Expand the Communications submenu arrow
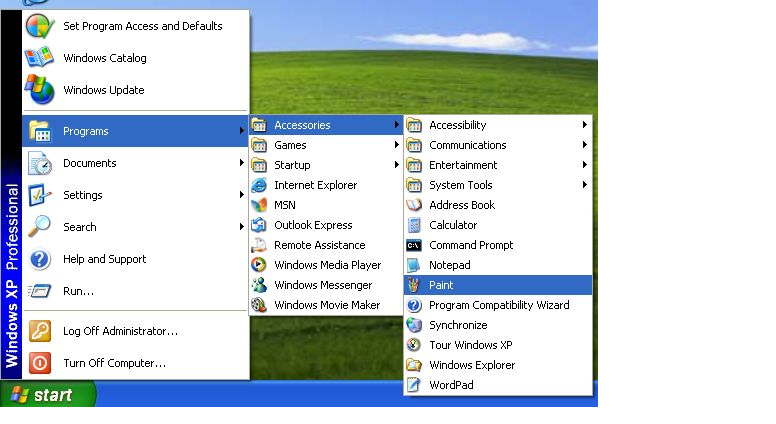776x424 pixels. 584,144
